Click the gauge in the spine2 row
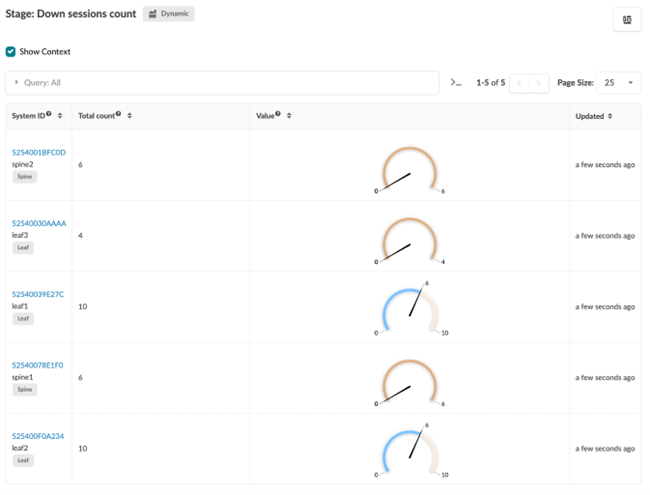 (410, 170)
